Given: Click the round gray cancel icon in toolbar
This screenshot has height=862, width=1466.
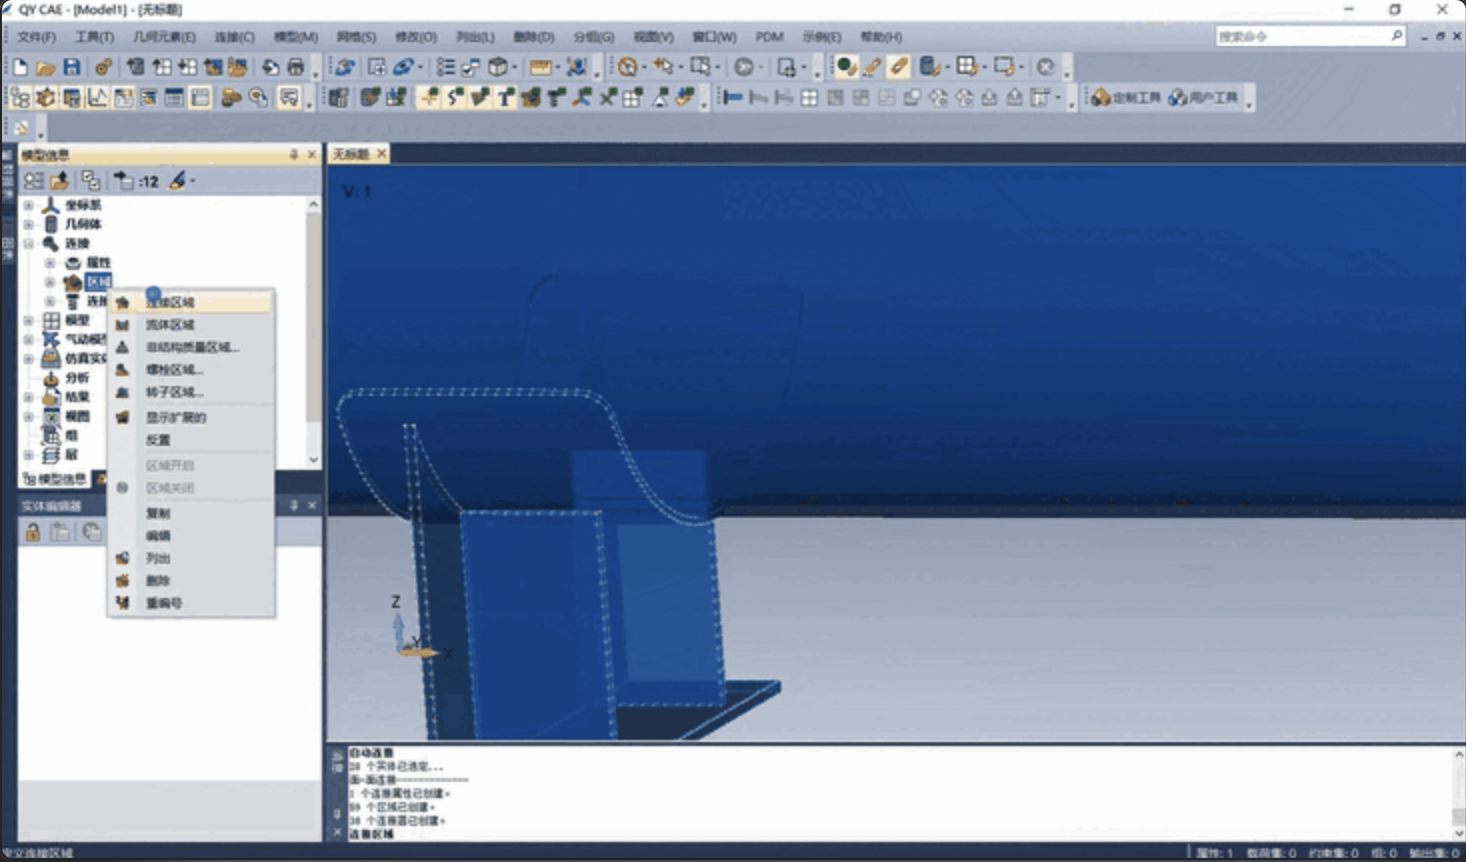Looking at the screenshot, I should click(x=1045, y=67).
